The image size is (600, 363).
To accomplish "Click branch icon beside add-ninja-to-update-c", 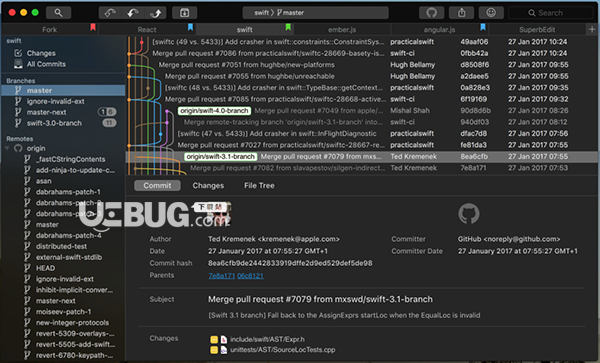I will click(x=27, y=170).
